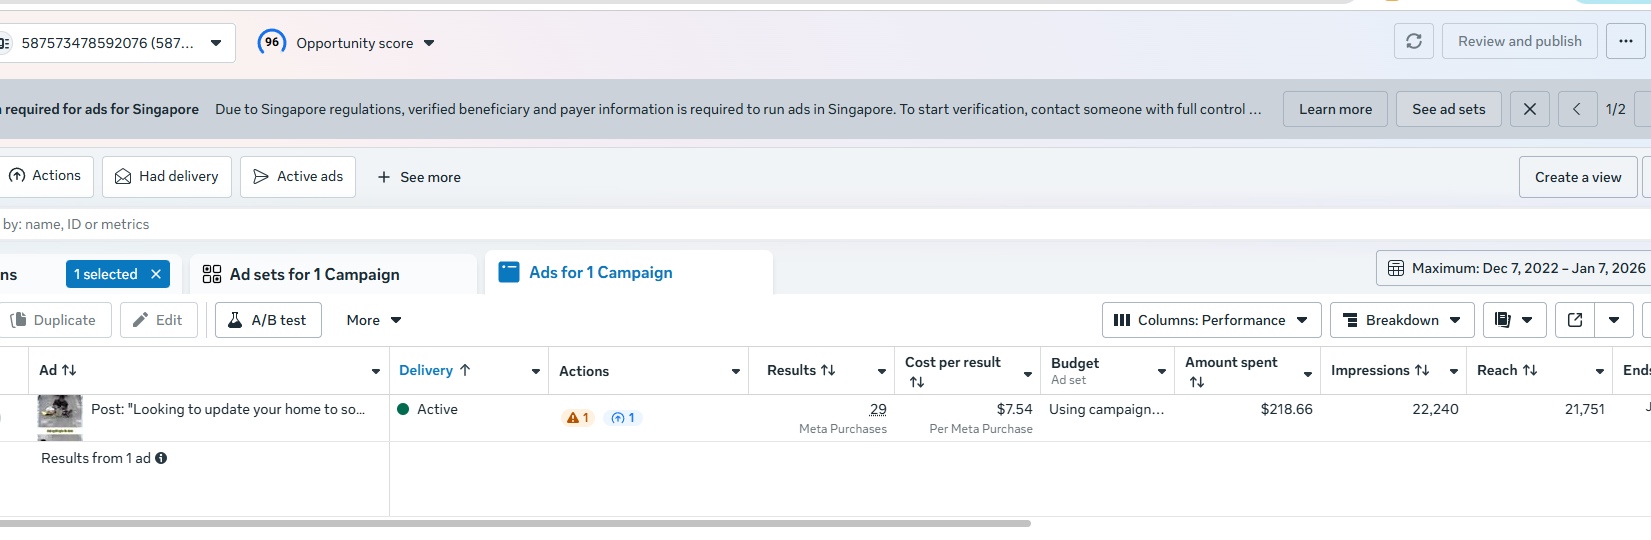The width and height of the screenshot is (1651, 540).
Task: Click the warning badge in Actions column
Action: tap(577, 418)
